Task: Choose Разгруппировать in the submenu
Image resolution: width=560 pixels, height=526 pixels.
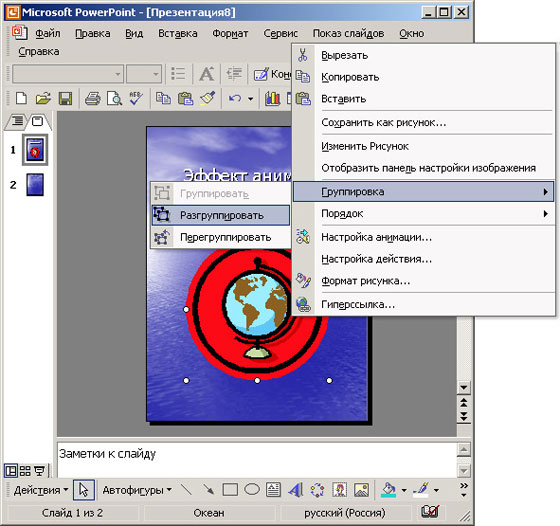Action: (x=221, y=215)
